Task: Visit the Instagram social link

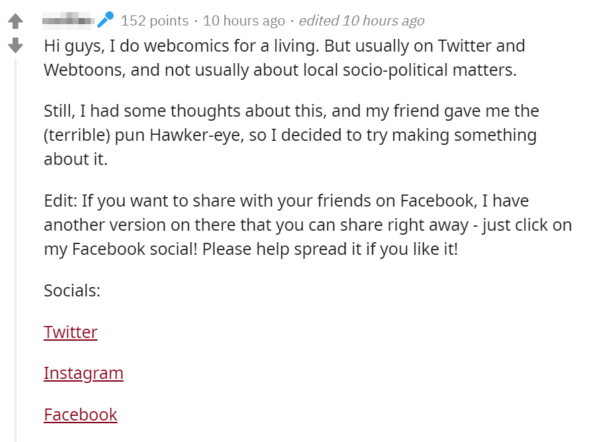Action: coord(83,373)
